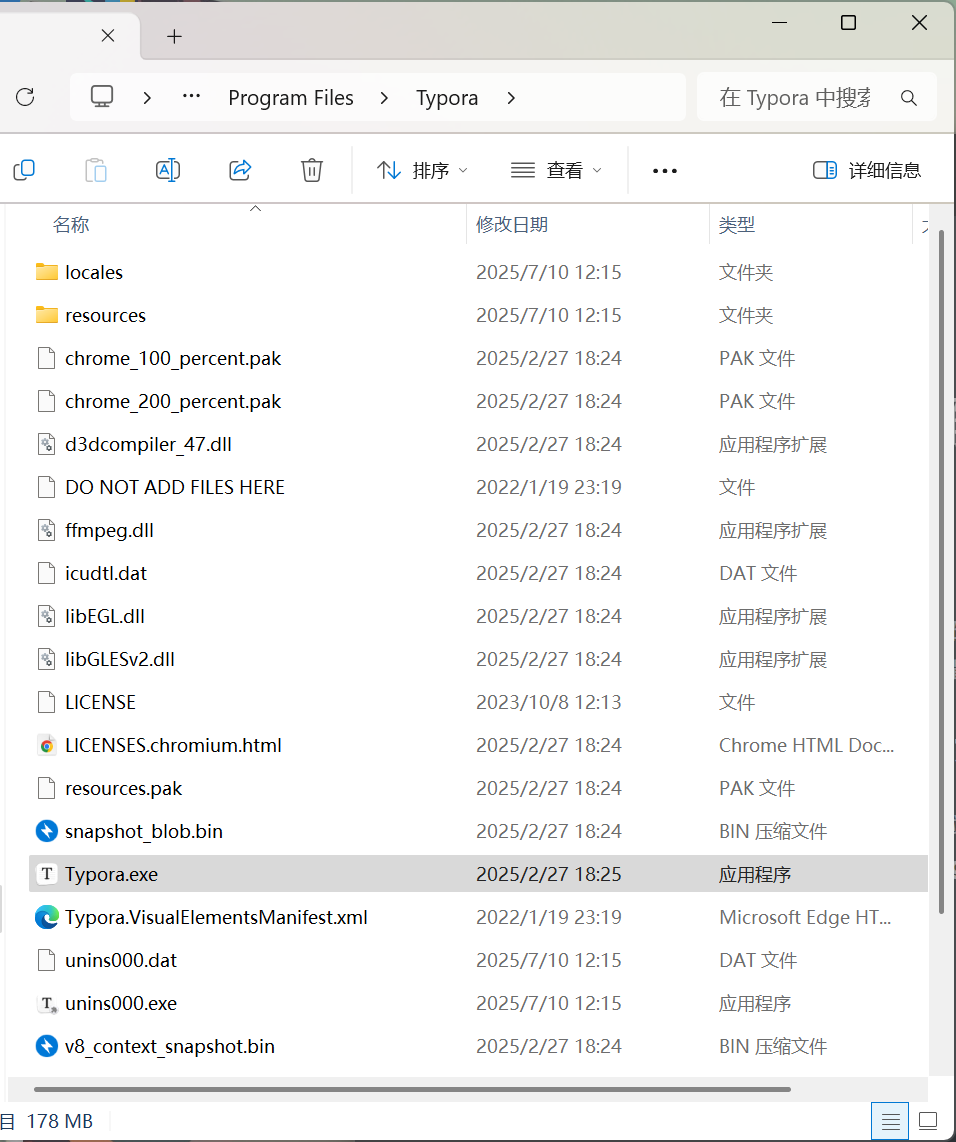Viewport: 956px width, 1142px height.
Task: Switch to details list view layout
Action: pyautogui.click(x=890, y=1120)
